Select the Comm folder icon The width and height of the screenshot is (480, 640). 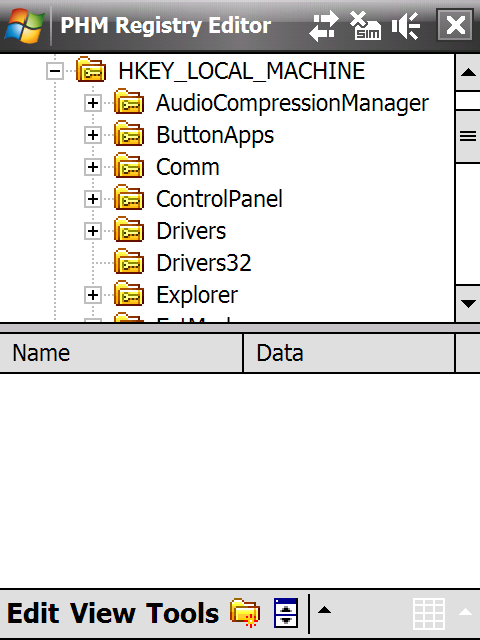click(x=129, y=165)
